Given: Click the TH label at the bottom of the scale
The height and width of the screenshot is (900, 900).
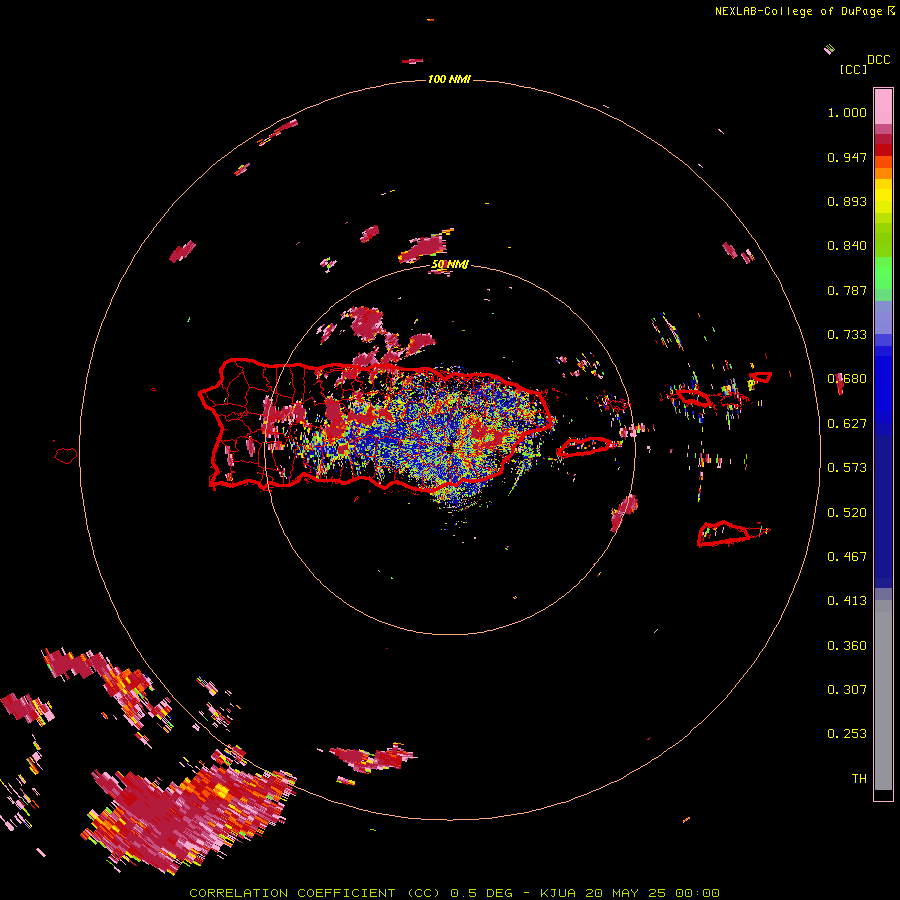Looking at the screenshot, I should tap(859, 779).
